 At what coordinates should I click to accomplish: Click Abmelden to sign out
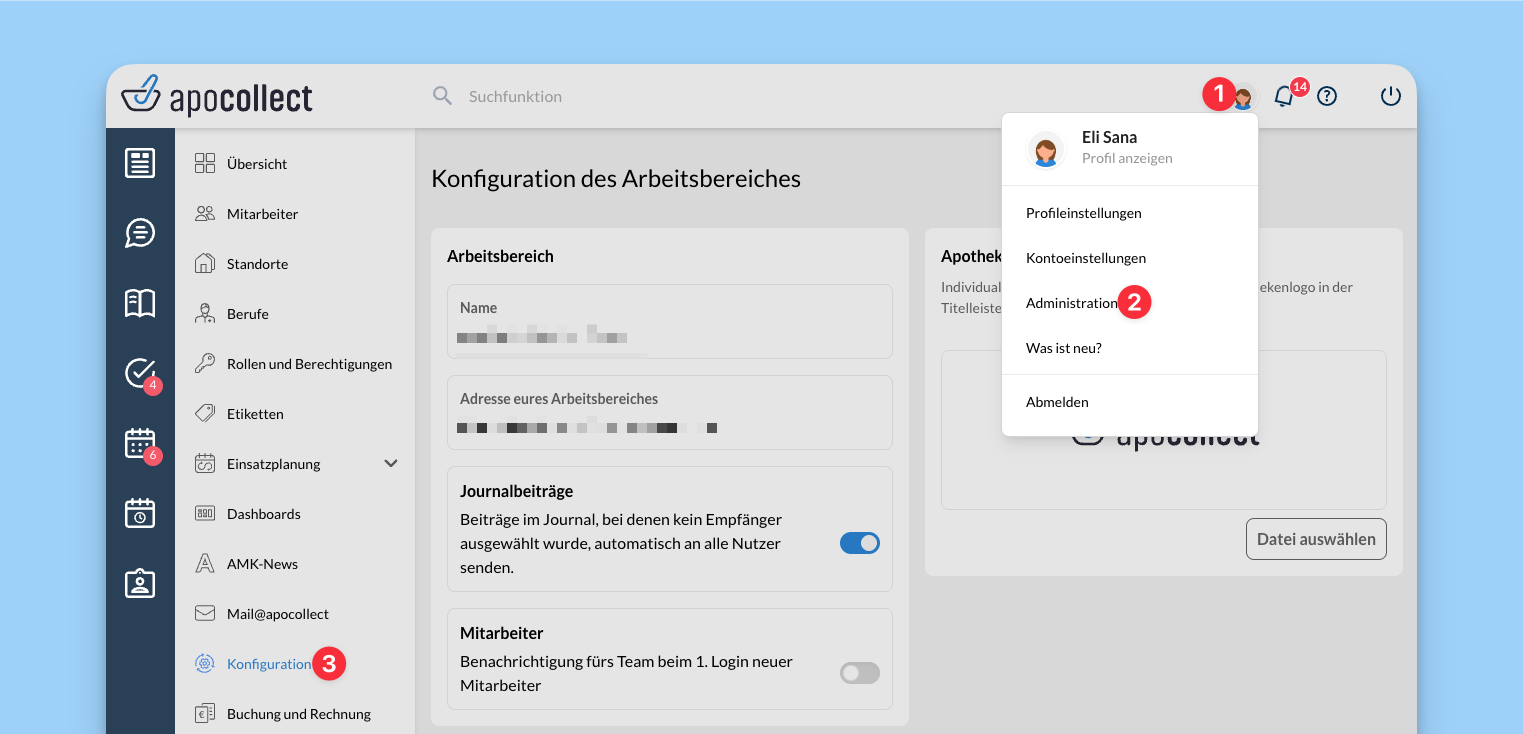[x=1057, y=402]
